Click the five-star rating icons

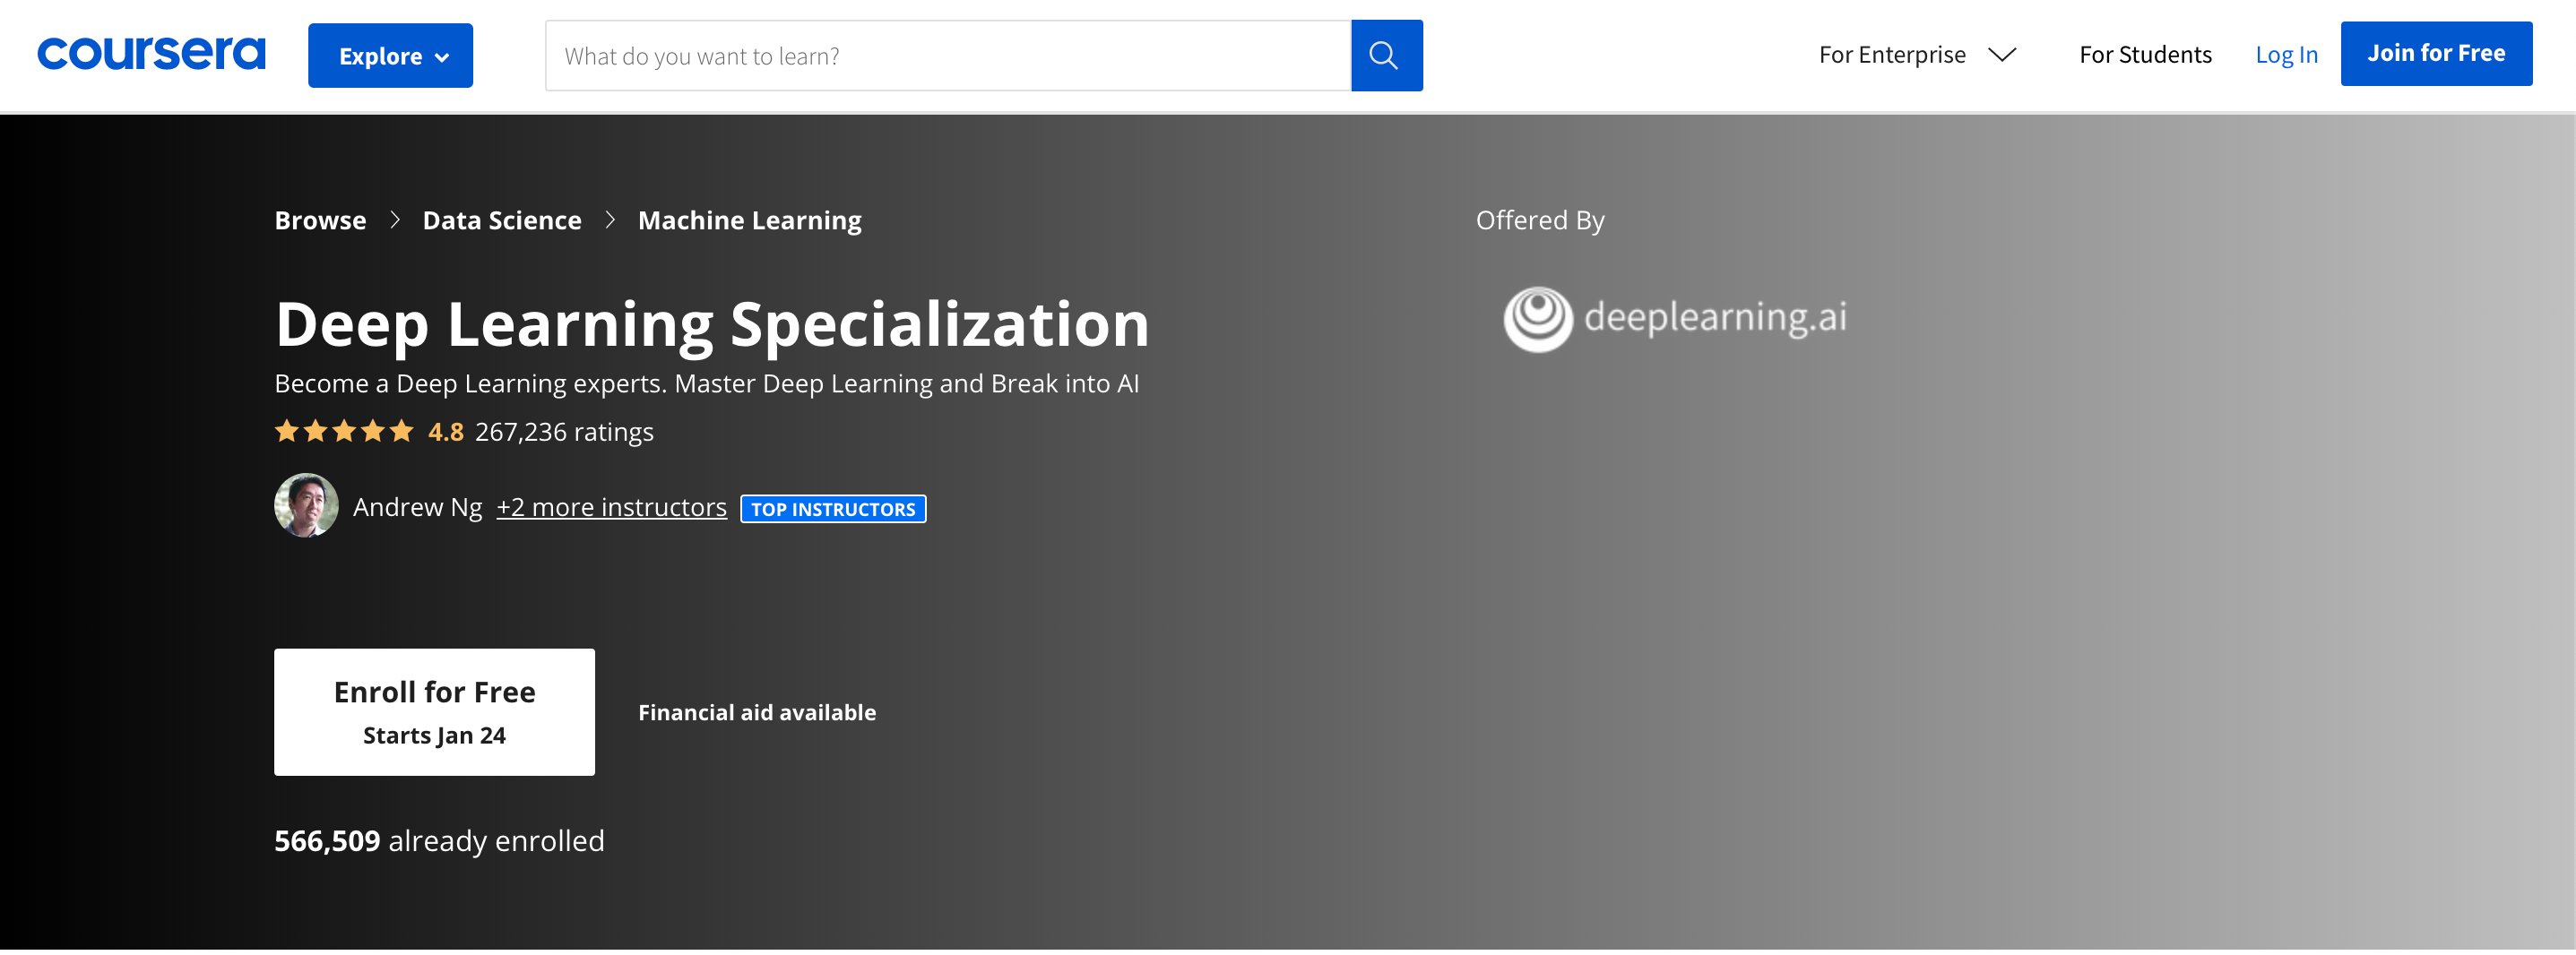[344, 431]
